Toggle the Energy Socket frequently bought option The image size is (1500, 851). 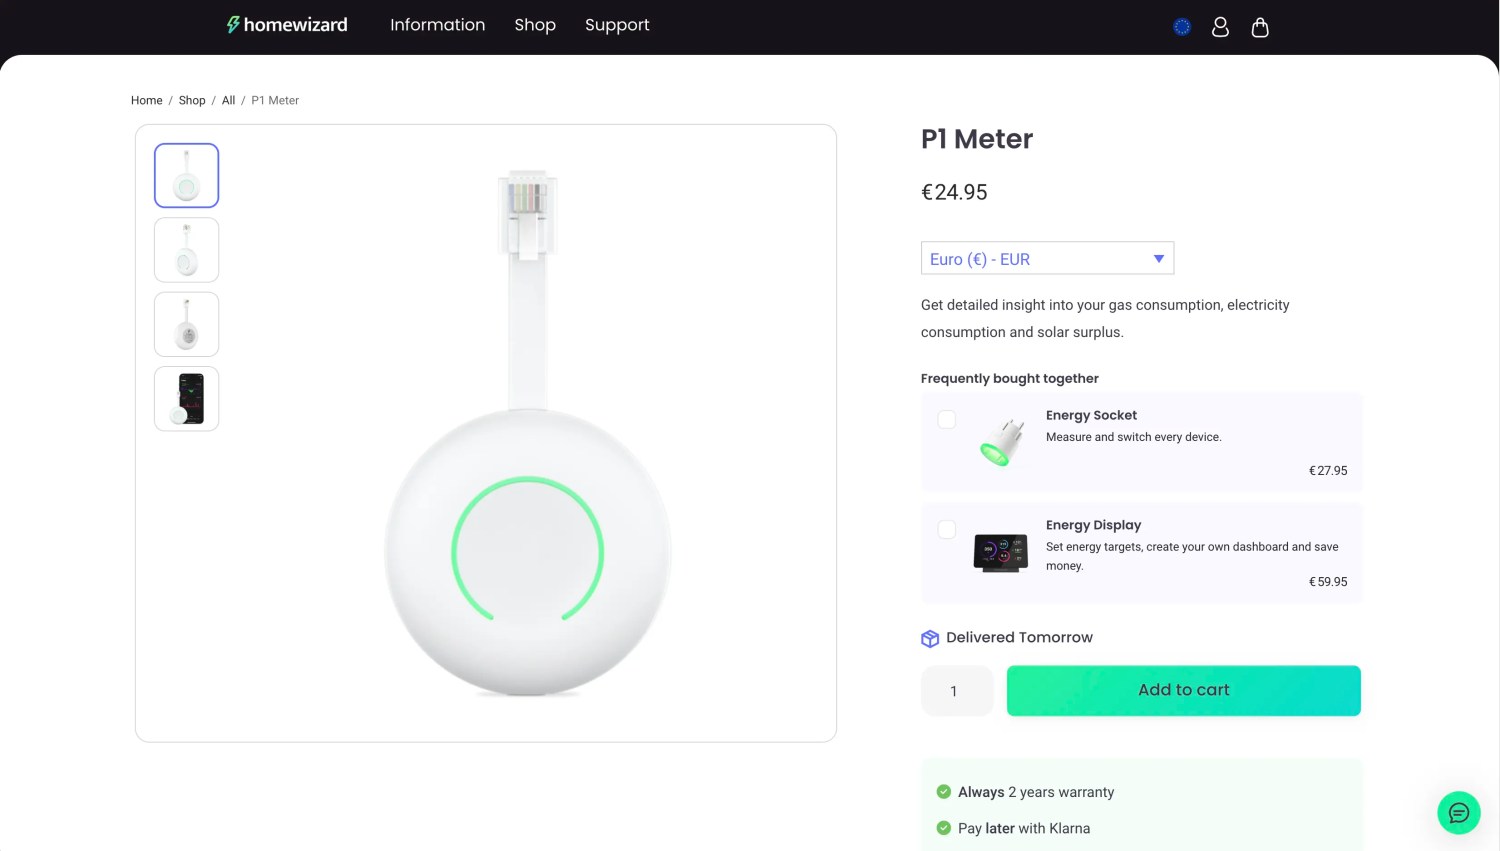(x=946, y=420)
